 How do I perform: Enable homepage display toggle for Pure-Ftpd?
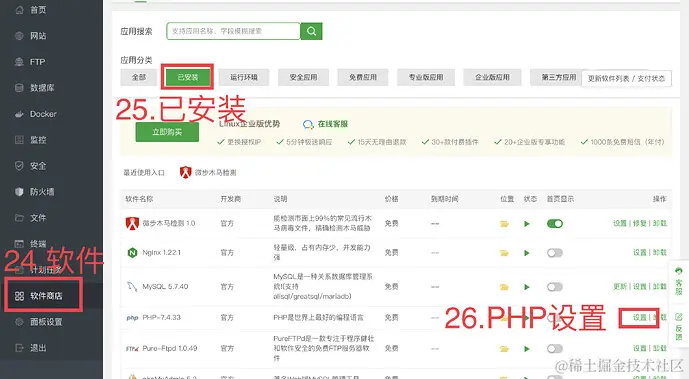click(555, 349)
